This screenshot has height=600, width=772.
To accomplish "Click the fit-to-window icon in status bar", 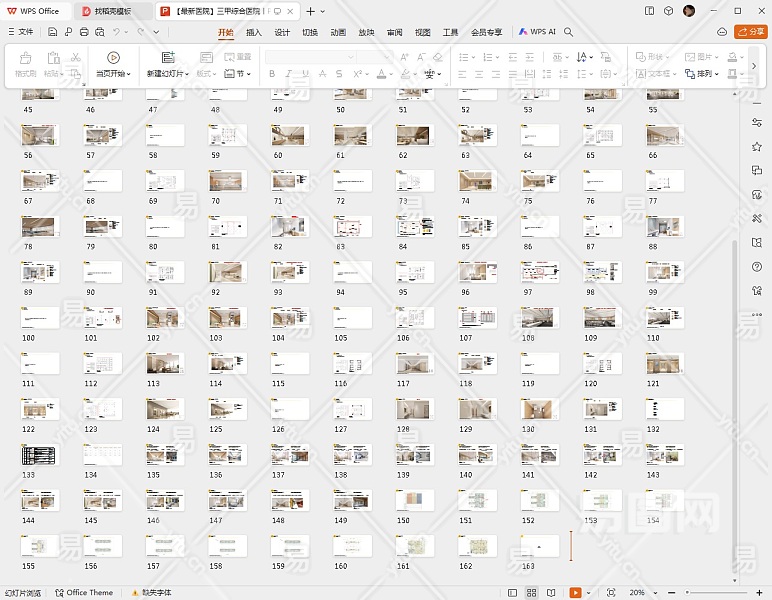I will tap(611, 593).
